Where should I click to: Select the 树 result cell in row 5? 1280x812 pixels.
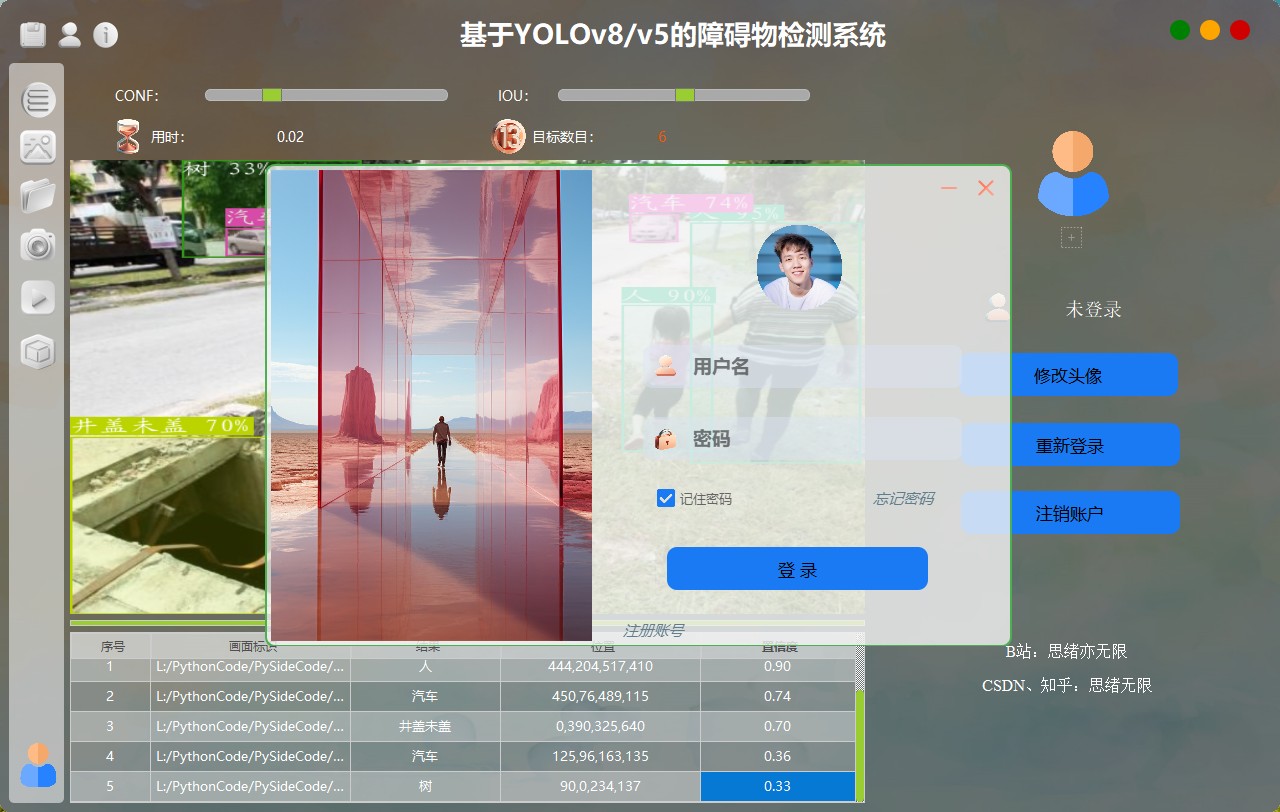tap(425, 786)
